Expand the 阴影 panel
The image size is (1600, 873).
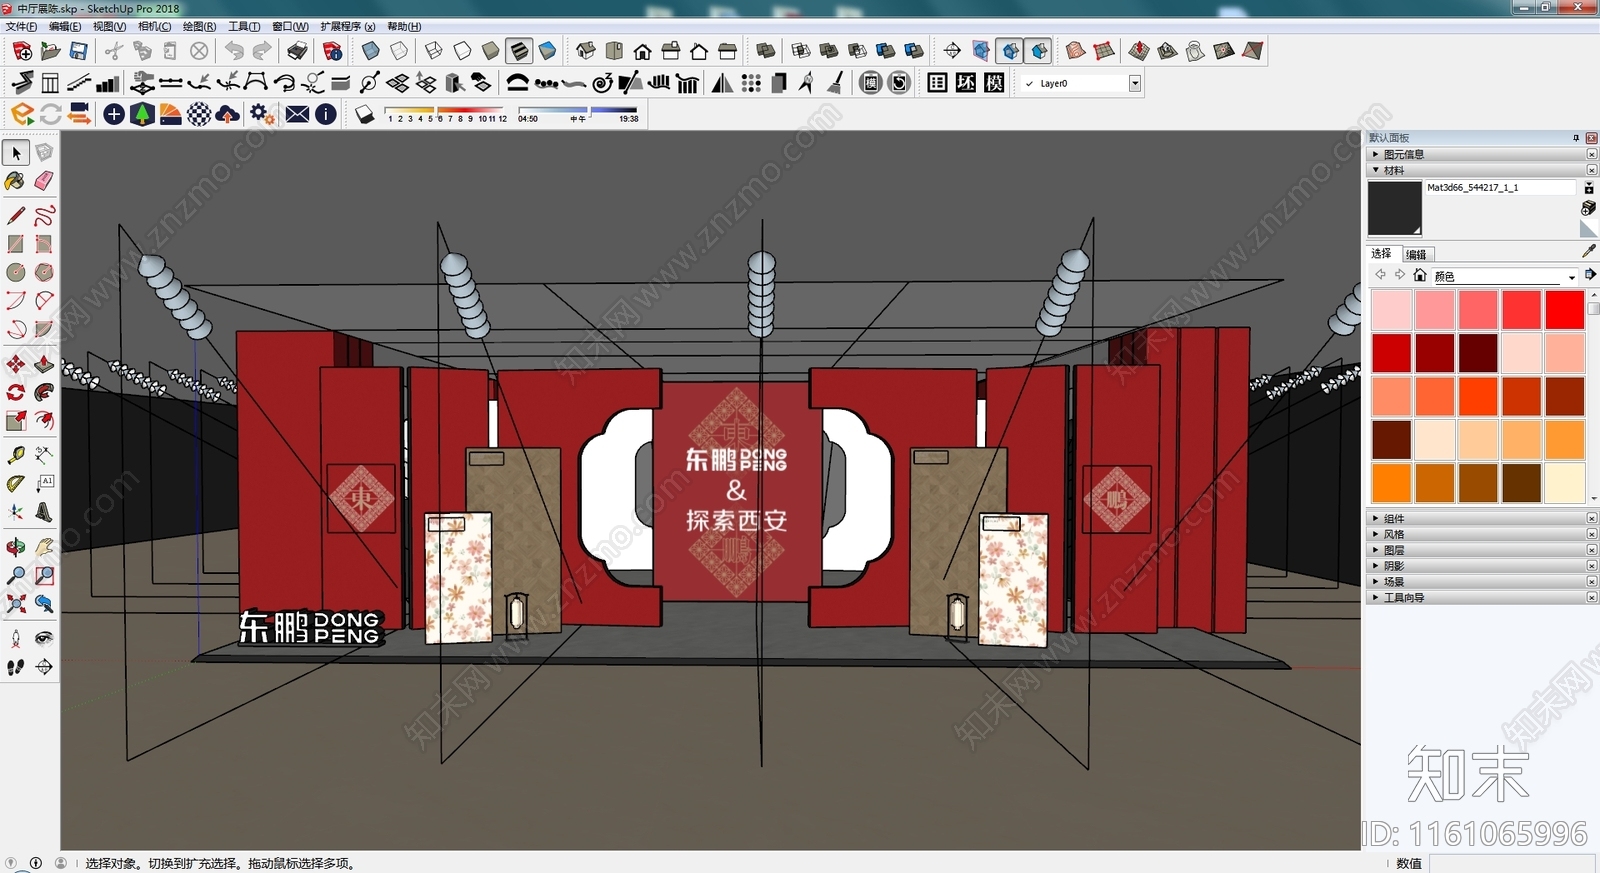pyautogui.click(x=1482, y=566)
